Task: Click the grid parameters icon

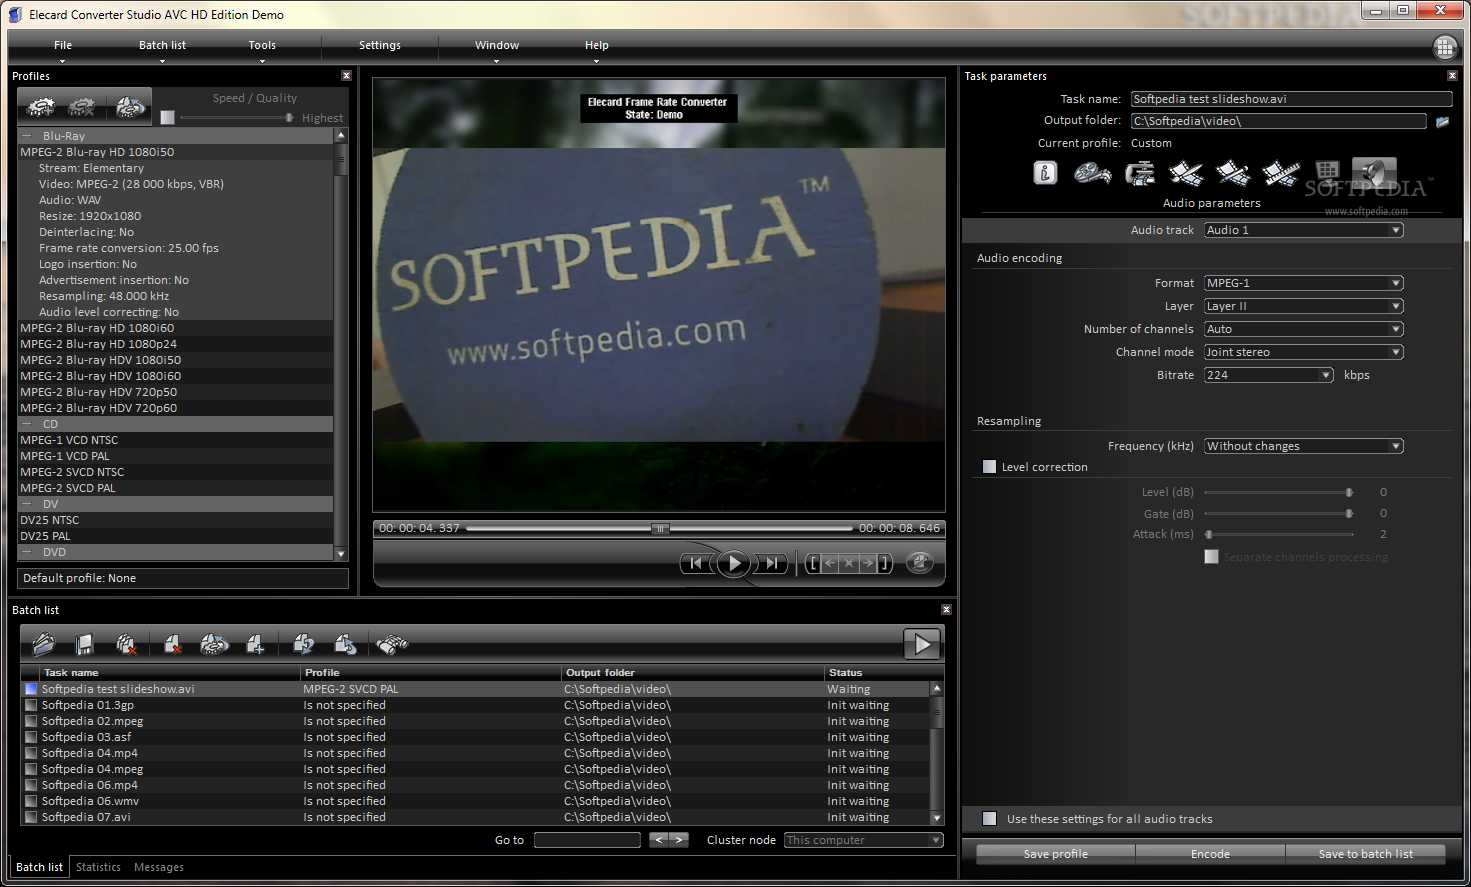Action: point(1327,172)
